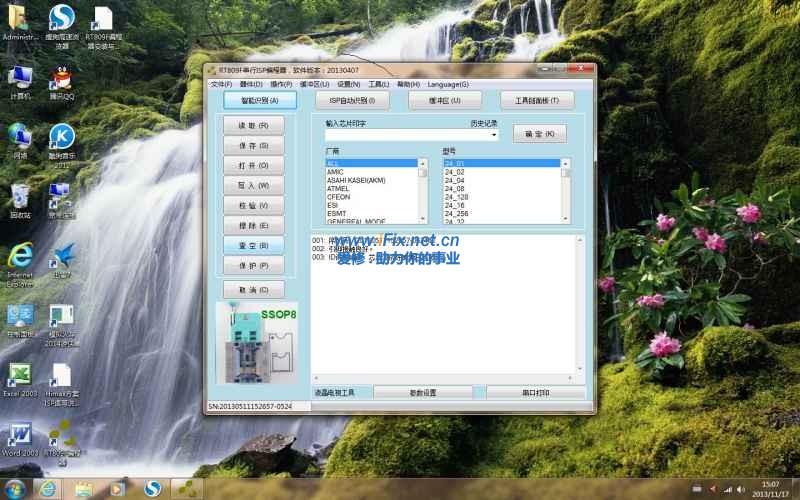Viewport: 800px width, 500px height.
Task: Open the Word 2003 desktop shortcut
Action: click(x=19, y=435)
